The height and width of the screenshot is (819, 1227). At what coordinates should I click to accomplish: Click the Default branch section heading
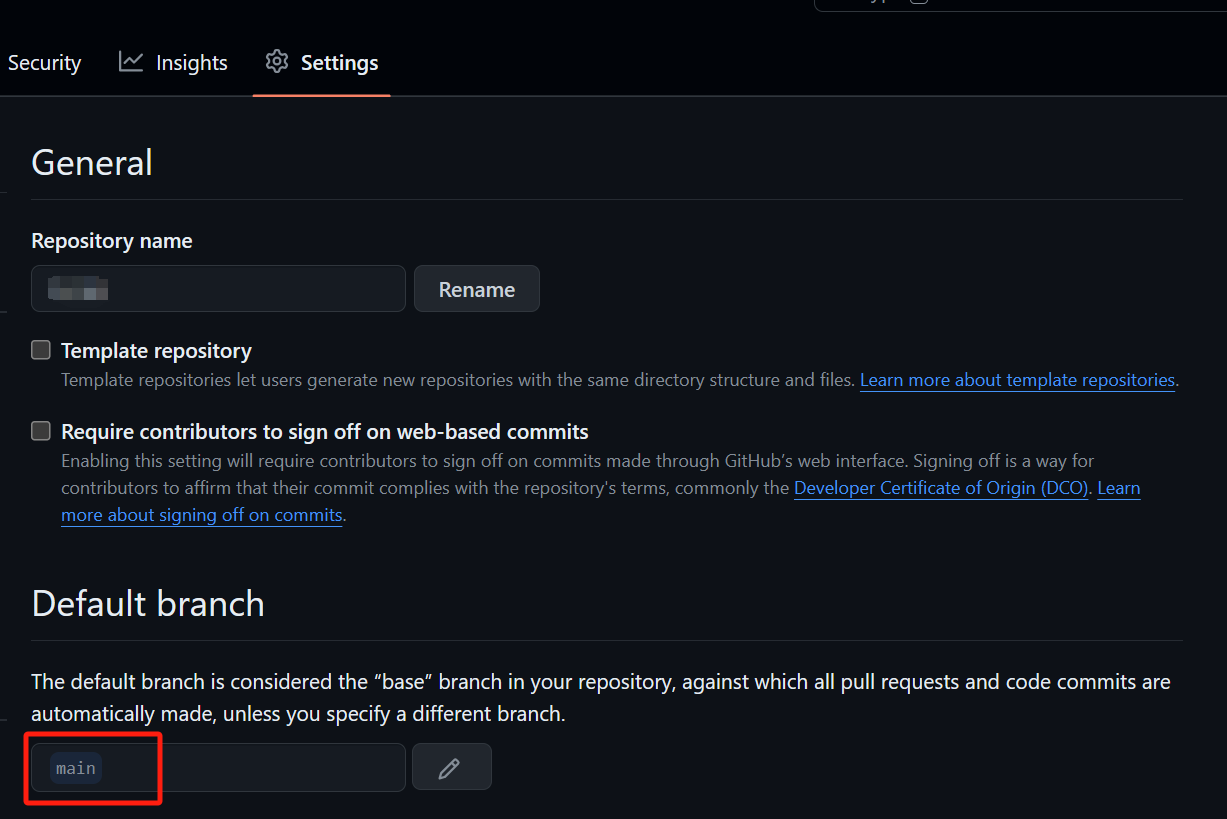[x=148, y=604]
